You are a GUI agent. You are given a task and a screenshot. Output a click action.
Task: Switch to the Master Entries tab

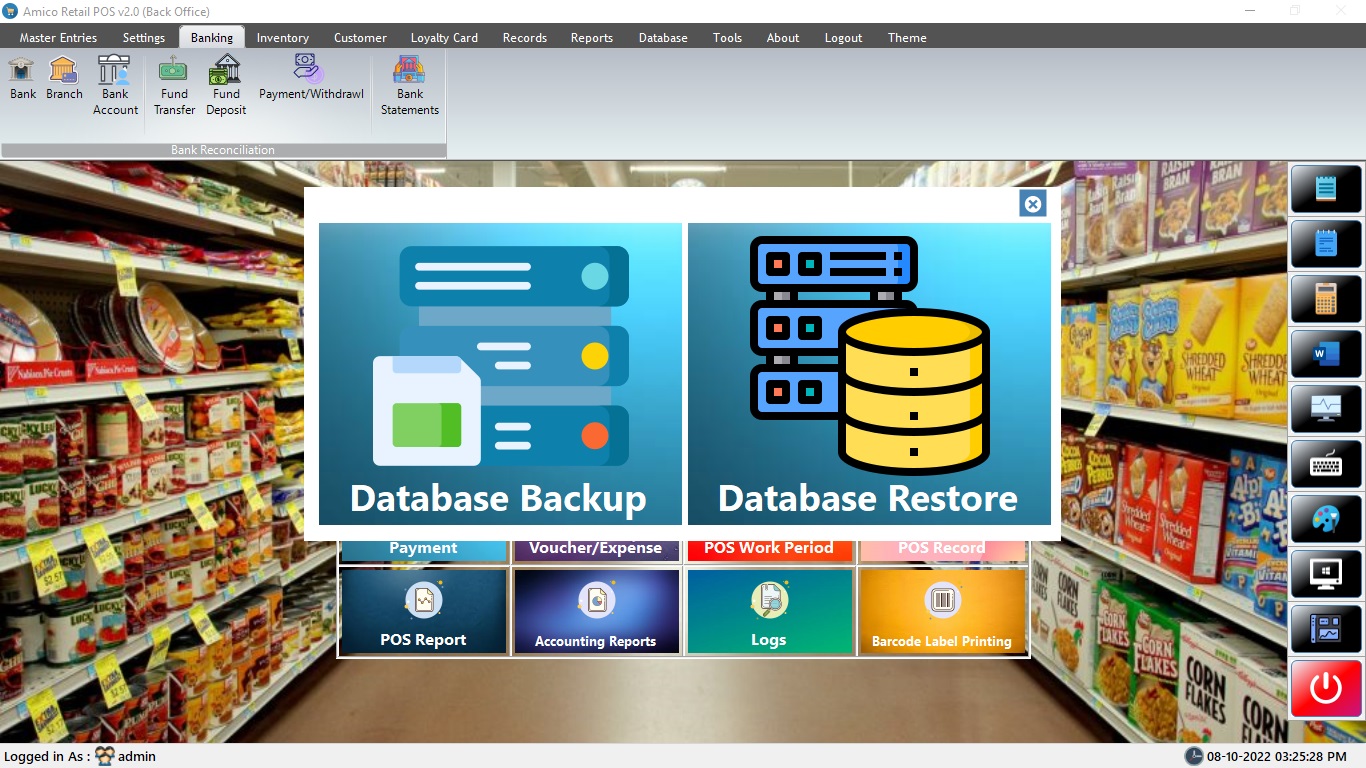(x=58, y=38)
